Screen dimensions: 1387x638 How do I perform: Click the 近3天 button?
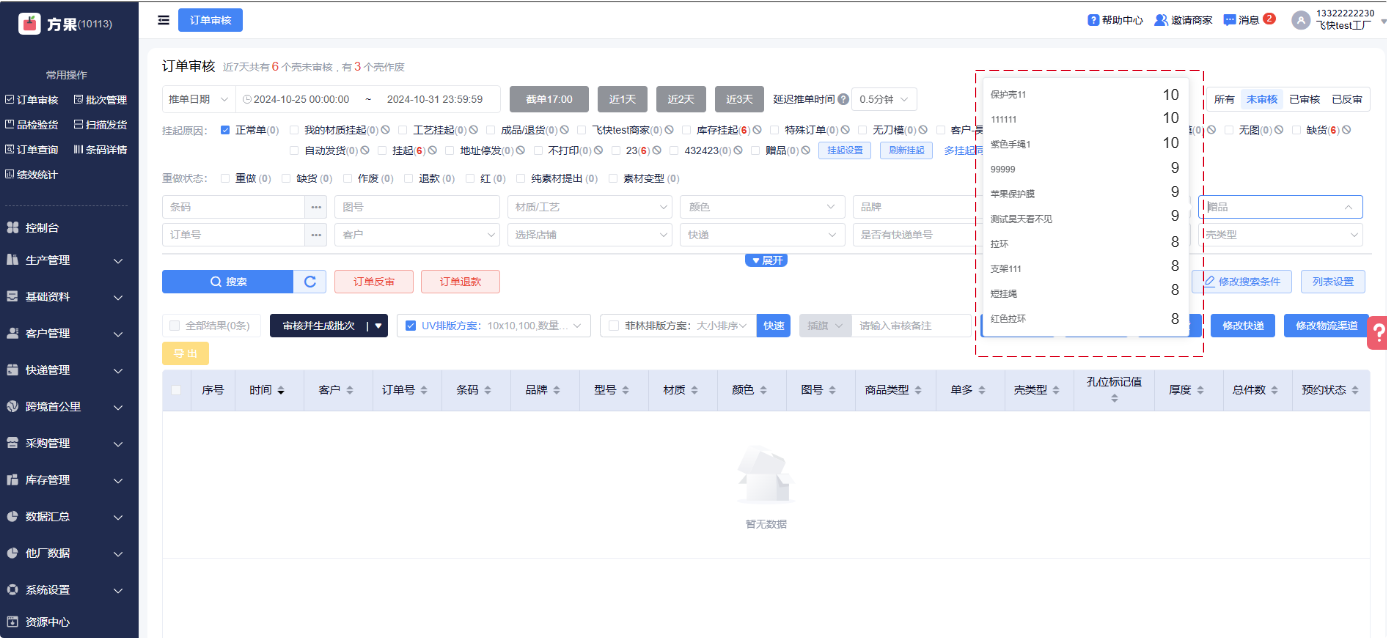pyautogui.click(x=739, y=99)
